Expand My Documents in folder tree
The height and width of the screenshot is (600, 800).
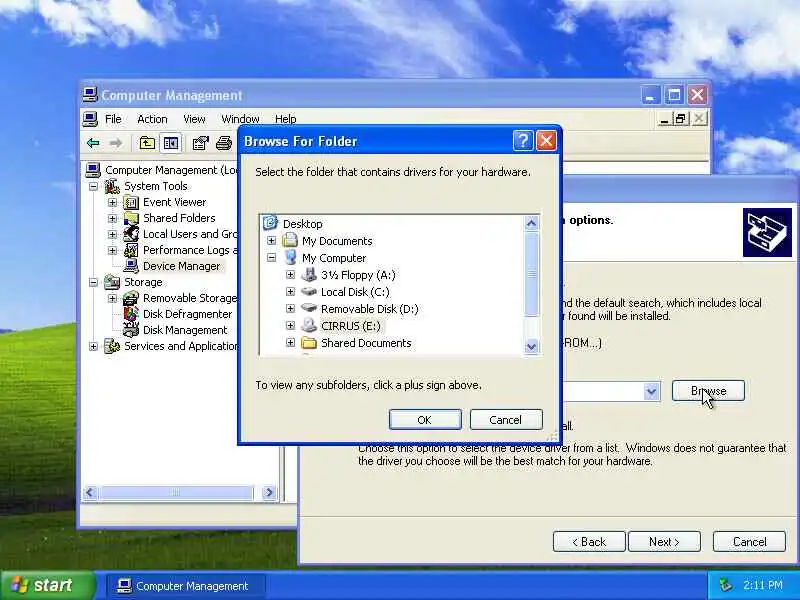pyautogui.click(x=271, y=240)
